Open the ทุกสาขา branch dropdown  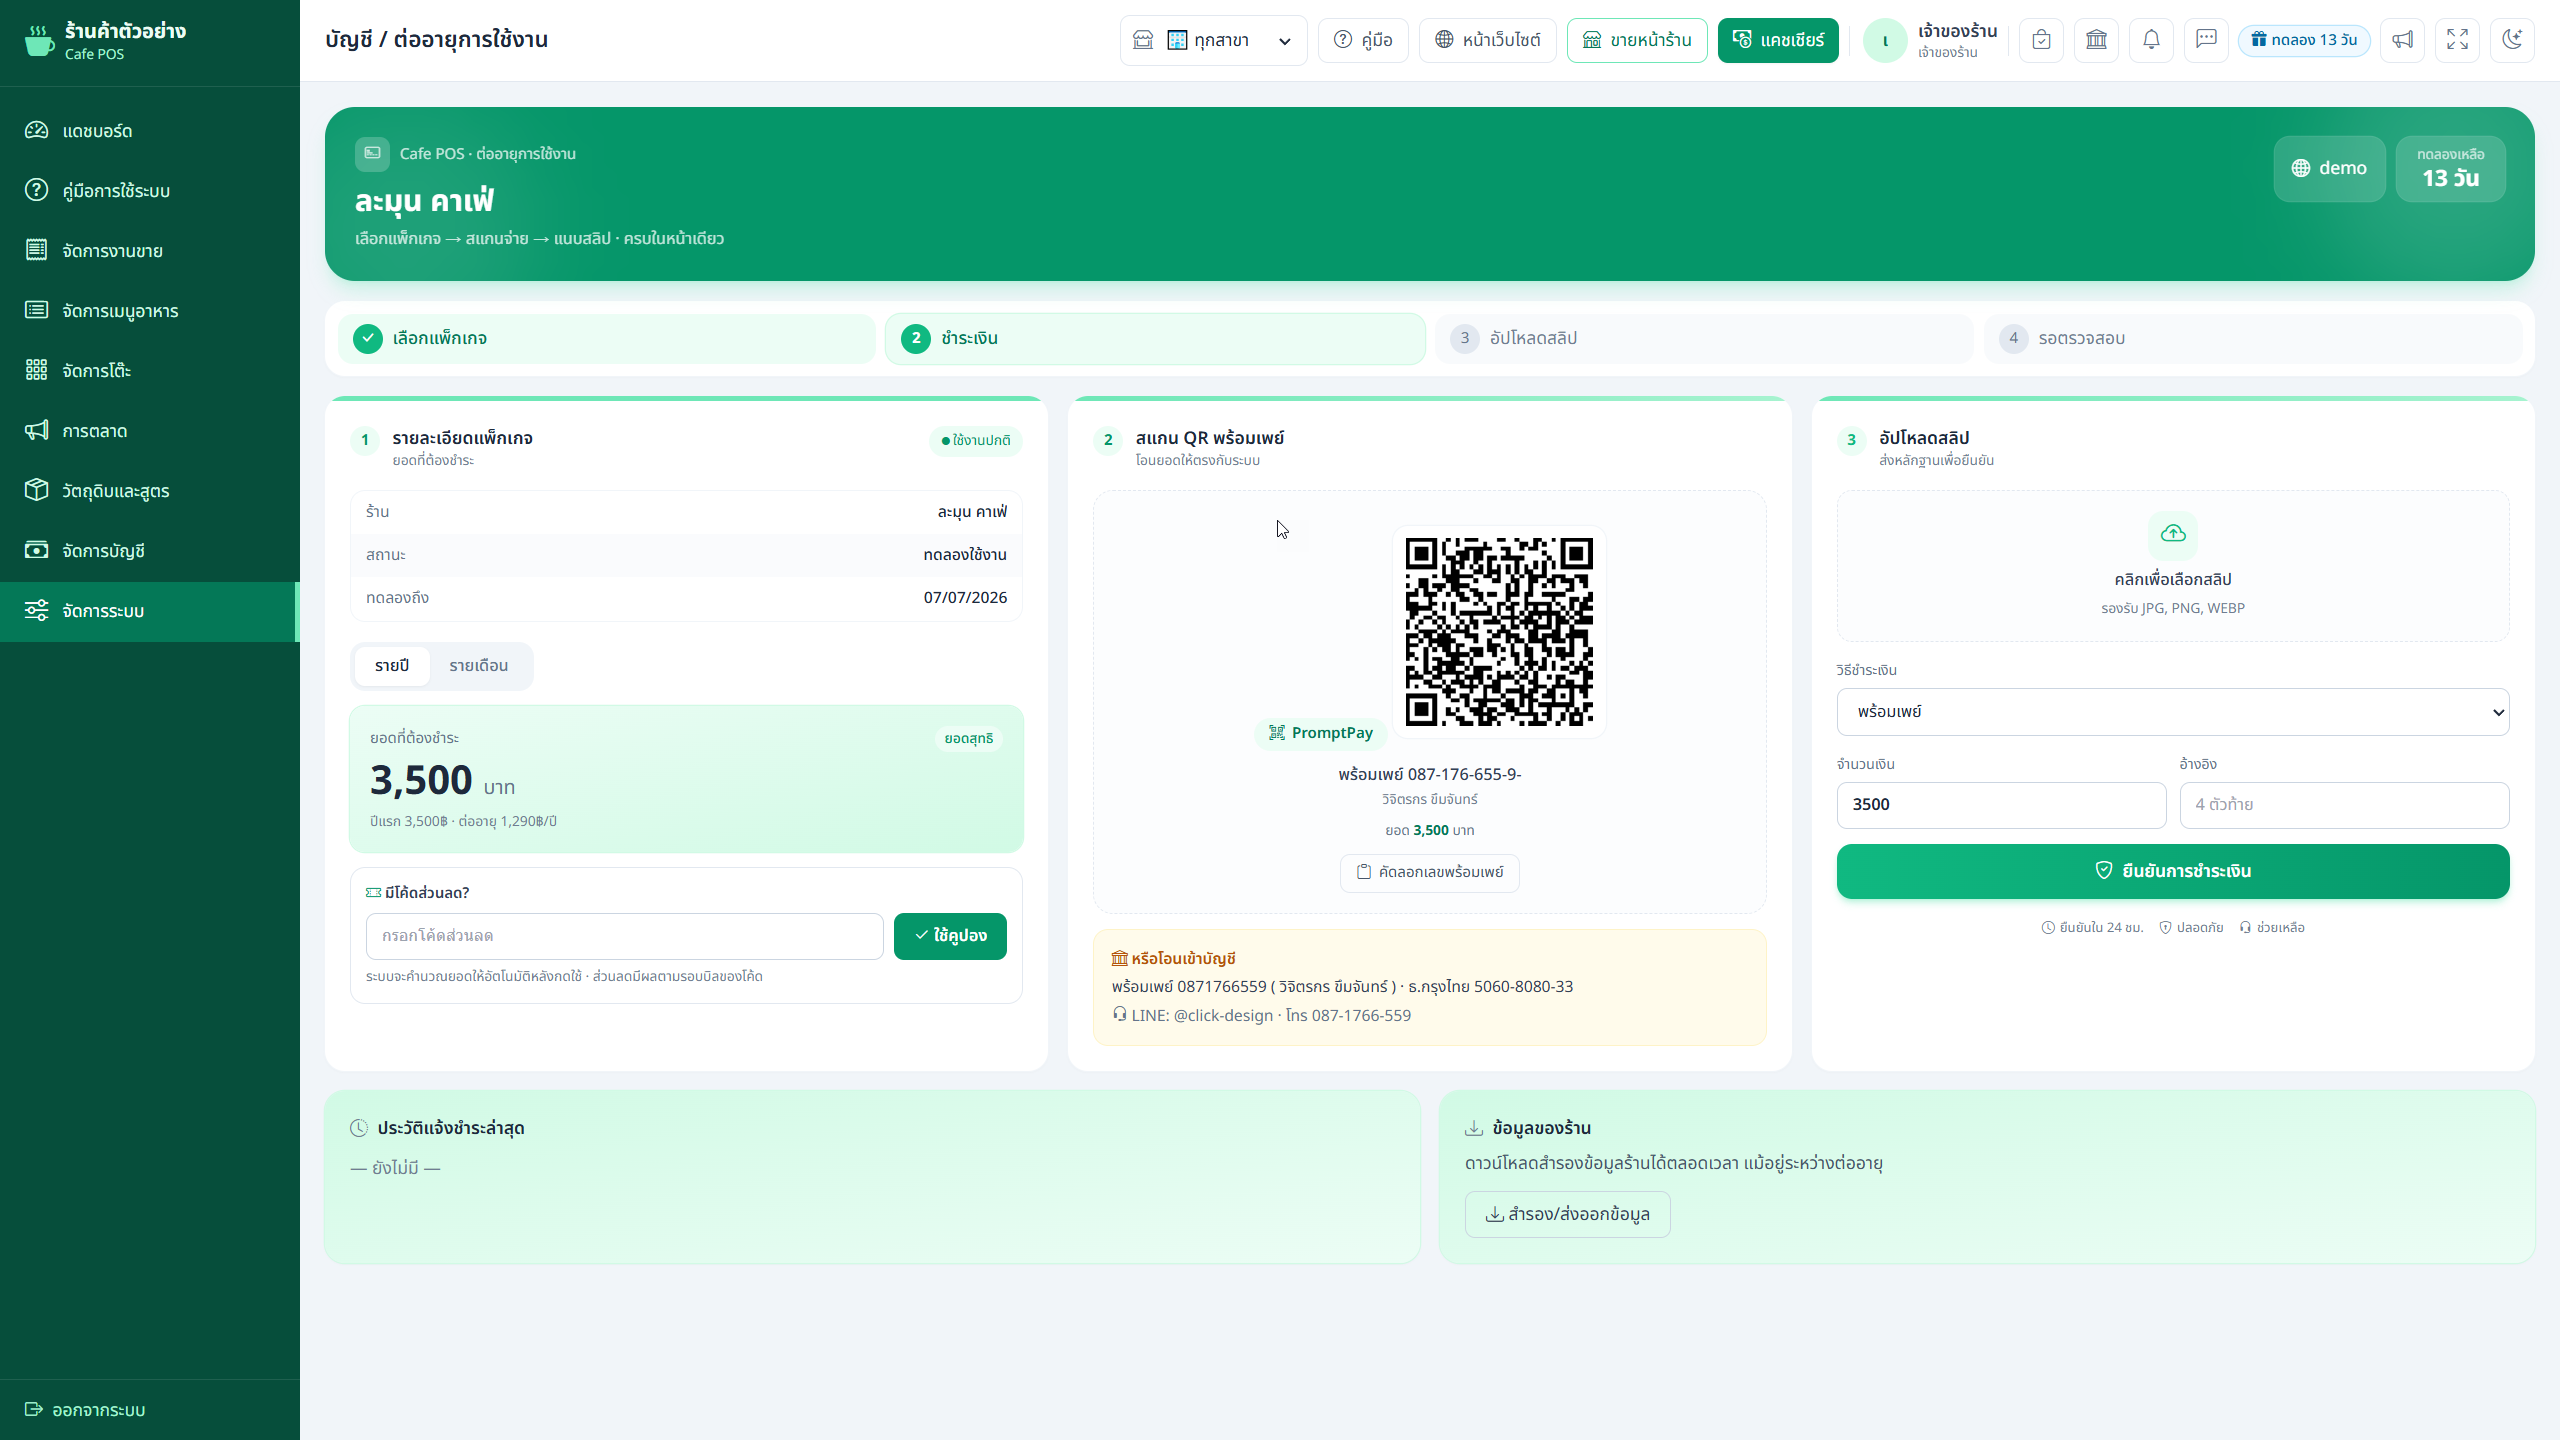(x=1213, y=41)
